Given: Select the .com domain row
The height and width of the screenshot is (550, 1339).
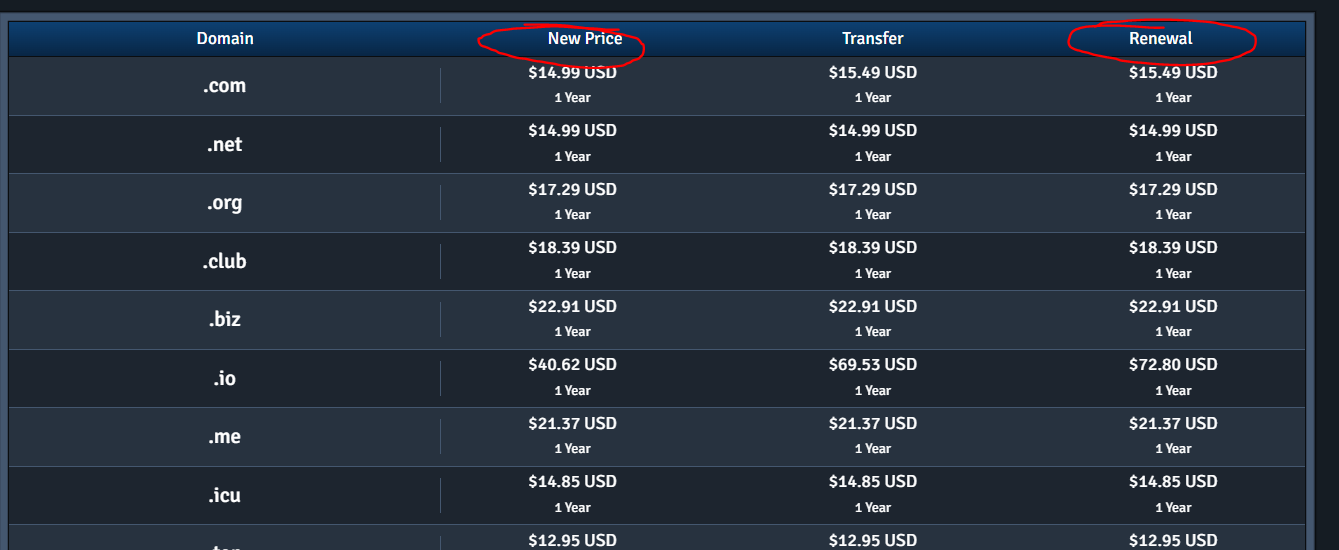Looking at the screenshot, I should [x=224, y=86].
